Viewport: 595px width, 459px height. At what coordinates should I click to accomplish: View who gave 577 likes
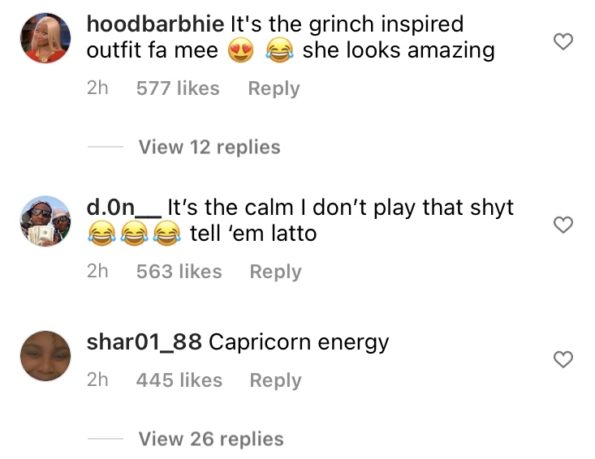click(x=178, y=88)
